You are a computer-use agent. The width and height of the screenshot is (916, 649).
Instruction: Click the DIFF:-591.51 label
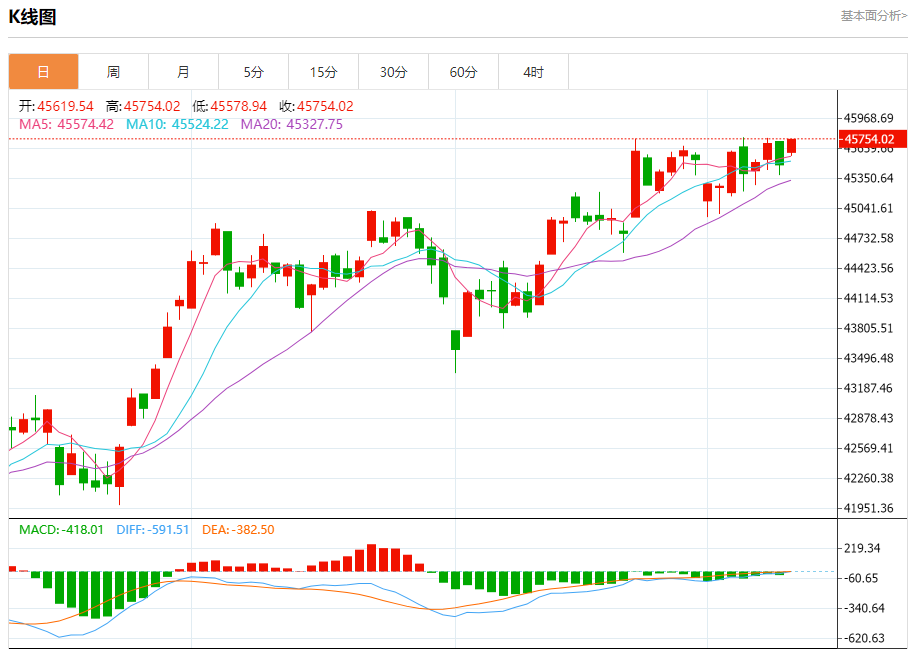153,530
